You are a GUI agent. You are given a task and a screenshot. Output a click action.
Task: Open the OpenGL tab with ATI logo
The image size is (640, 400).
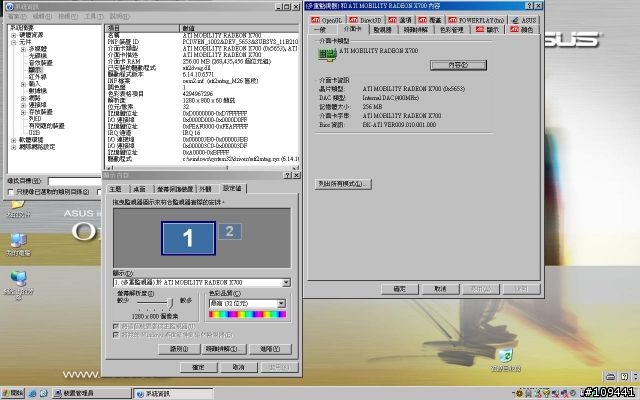327,20
